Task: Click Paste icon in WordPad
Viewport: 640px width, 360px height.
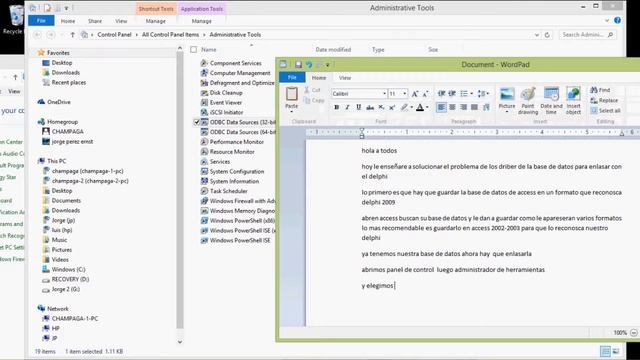Action: [291, 94]
